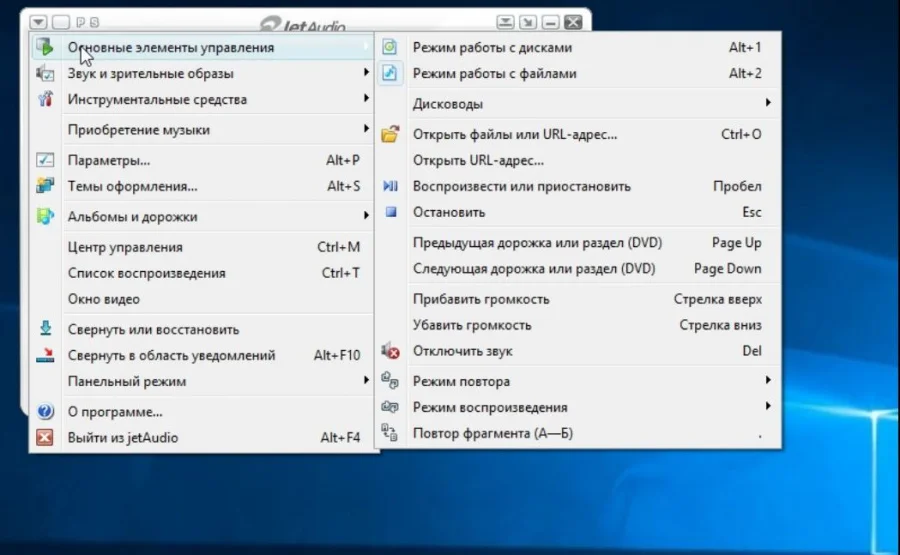Open the Режим воспроизведения icon entry
This screenshot has width=900, height=555.
tap(390, 406)
